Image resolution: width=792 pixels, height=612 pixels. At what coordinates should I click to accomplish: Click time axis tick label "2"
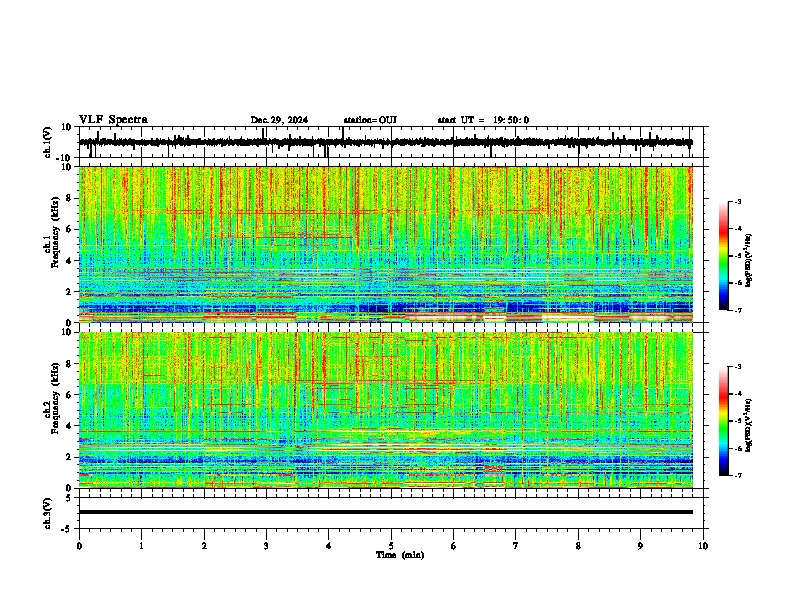204,546
